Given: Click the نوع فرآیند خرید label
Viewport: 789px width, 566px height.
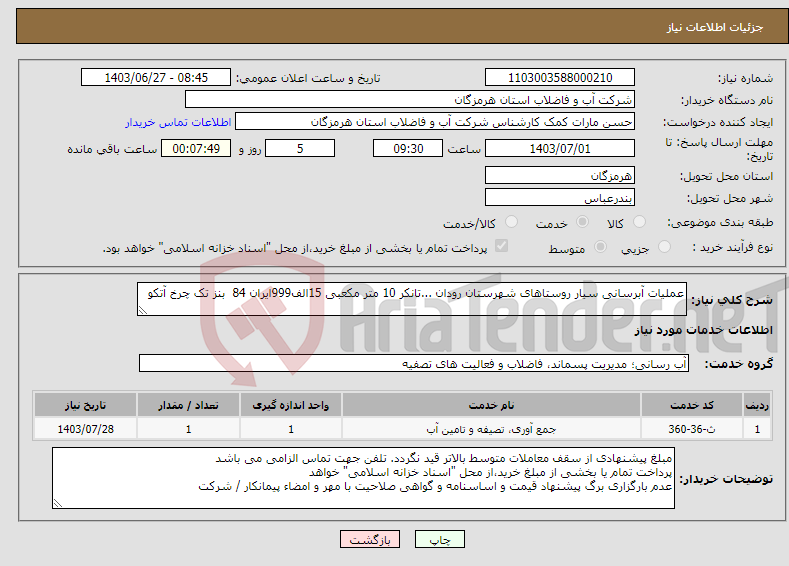Looking at the screenshot, I should coord(733,247).
